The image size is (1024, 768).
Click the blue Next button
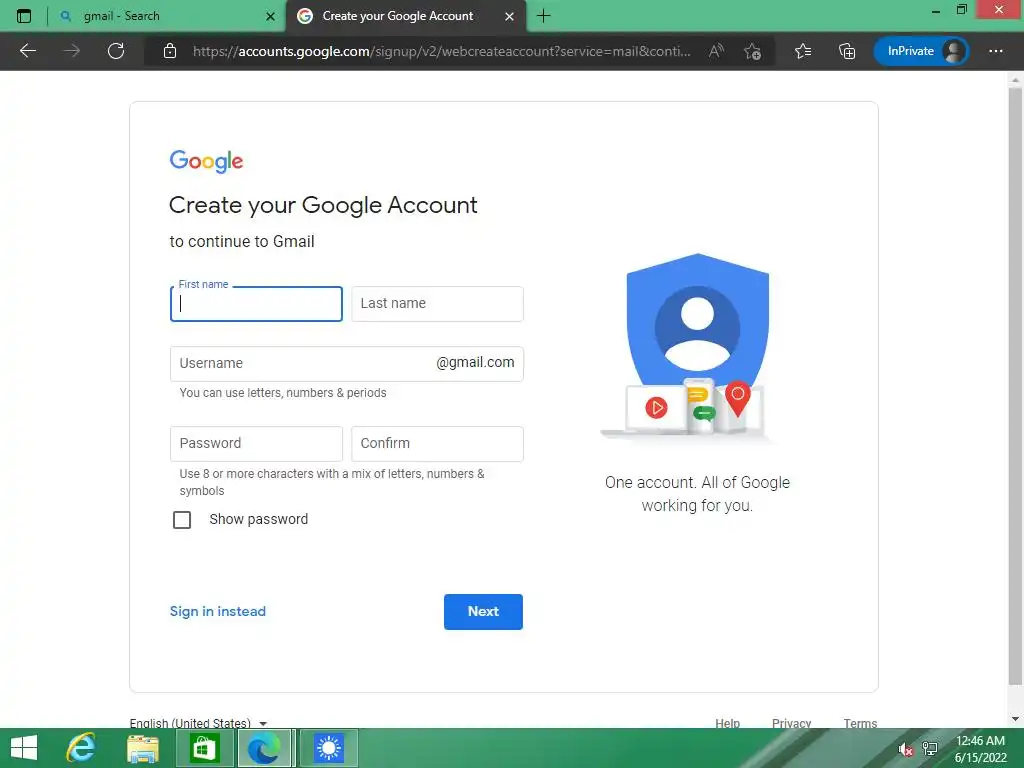[x=483, y=612]
